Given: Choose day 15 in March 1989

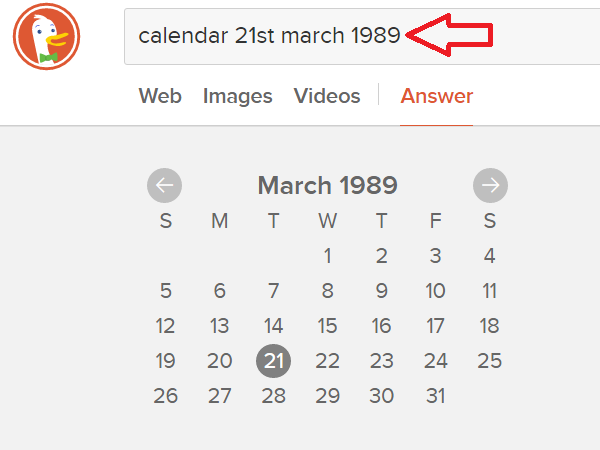Looking at the screenshot, I should click(328, 326).
